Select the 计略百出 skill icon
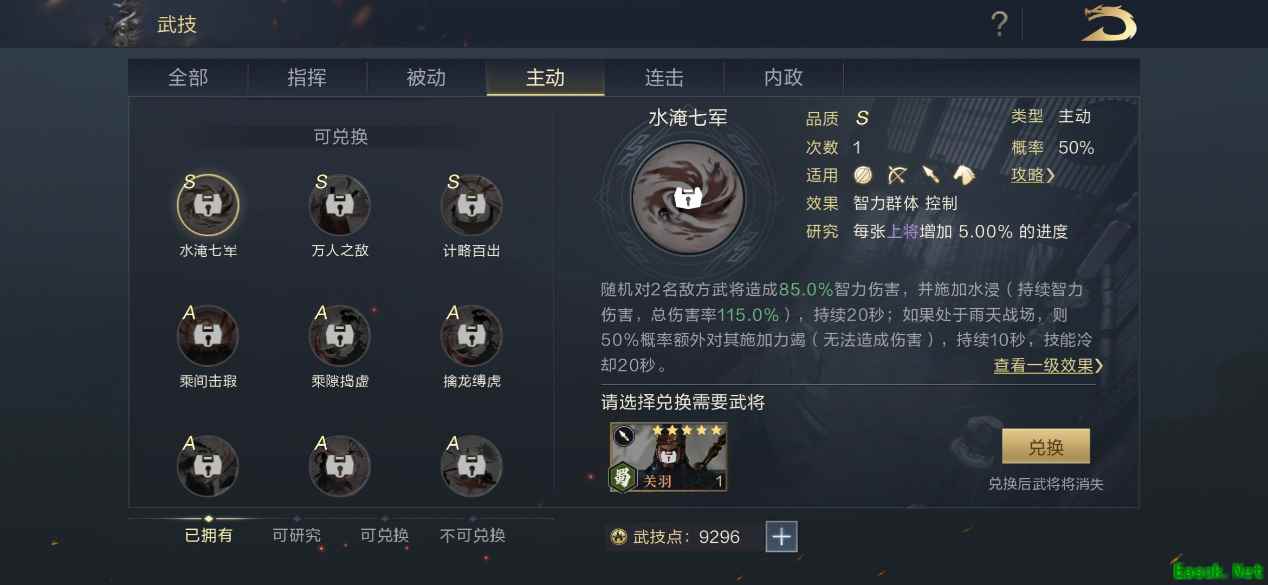Screen dimensions: 1268x585 pos(471,204)
